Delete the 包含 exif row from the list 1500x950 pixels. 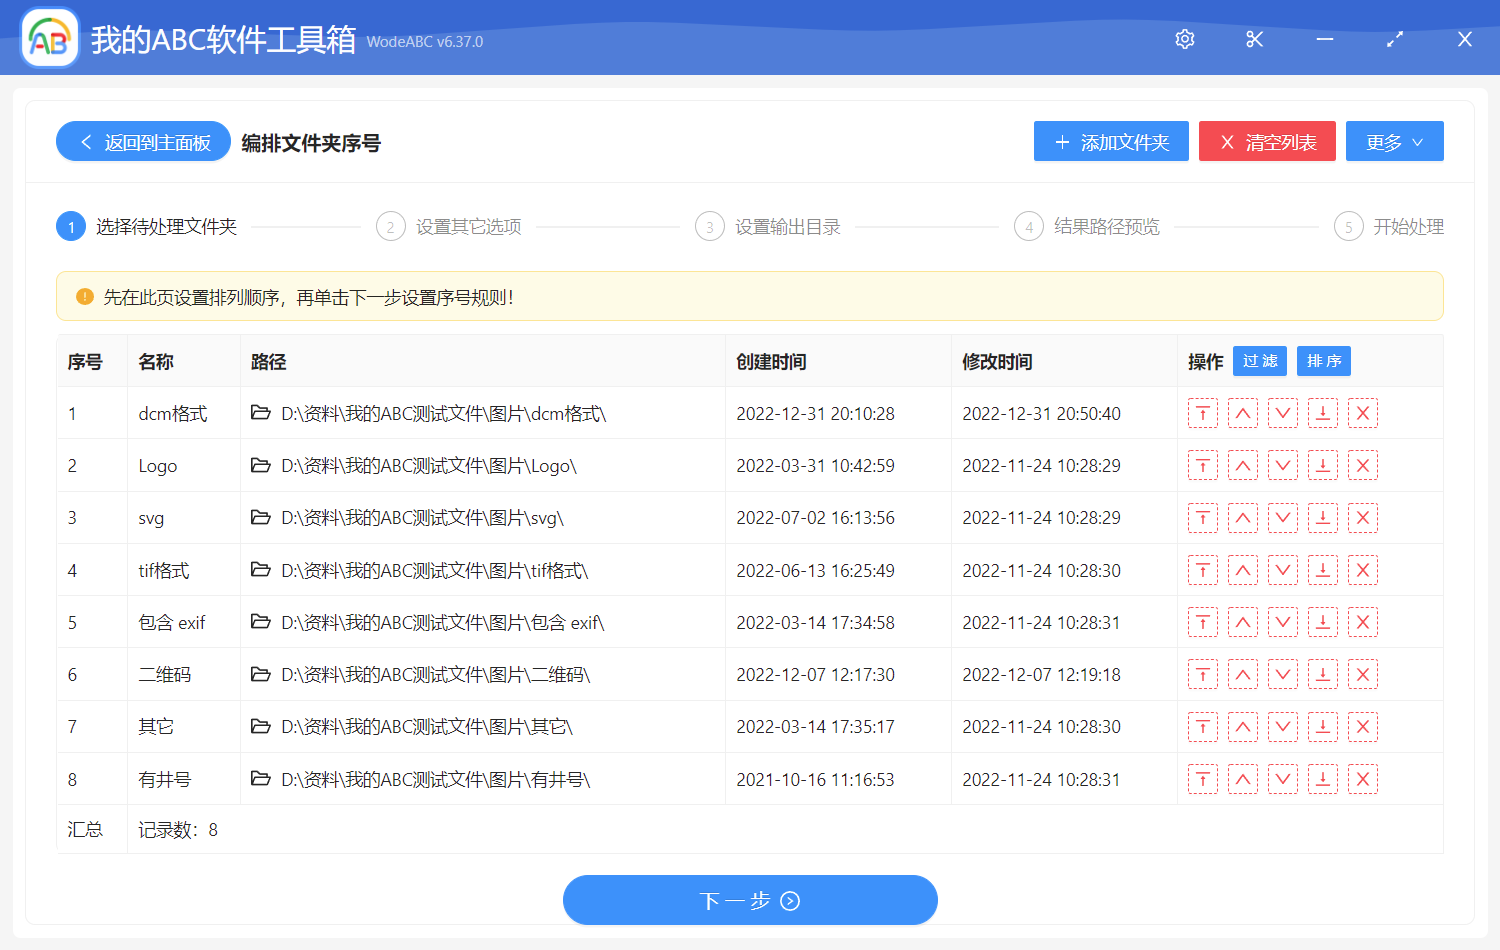point(1362,623)
